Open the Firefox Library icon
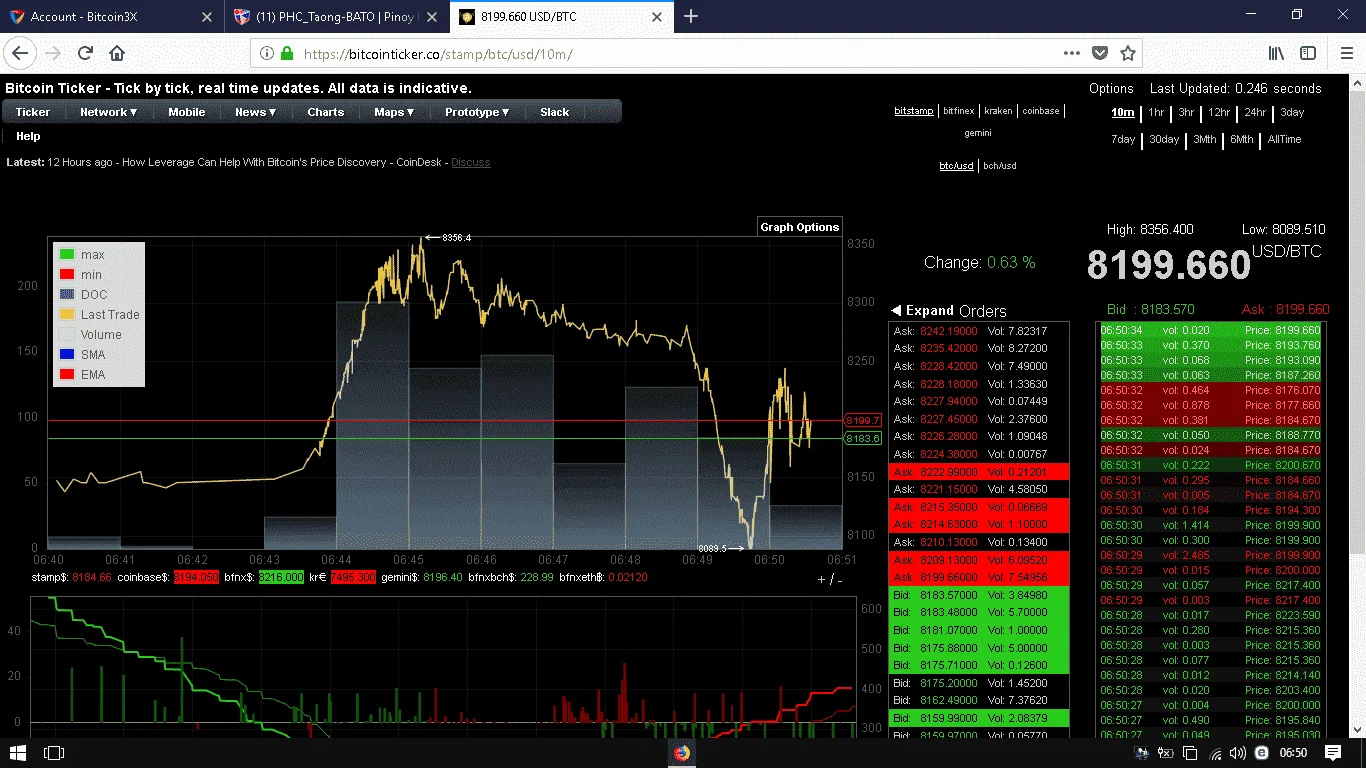Image resolution: width=1366 pixels, height=768 pixels. click(x=1277, y=54)
